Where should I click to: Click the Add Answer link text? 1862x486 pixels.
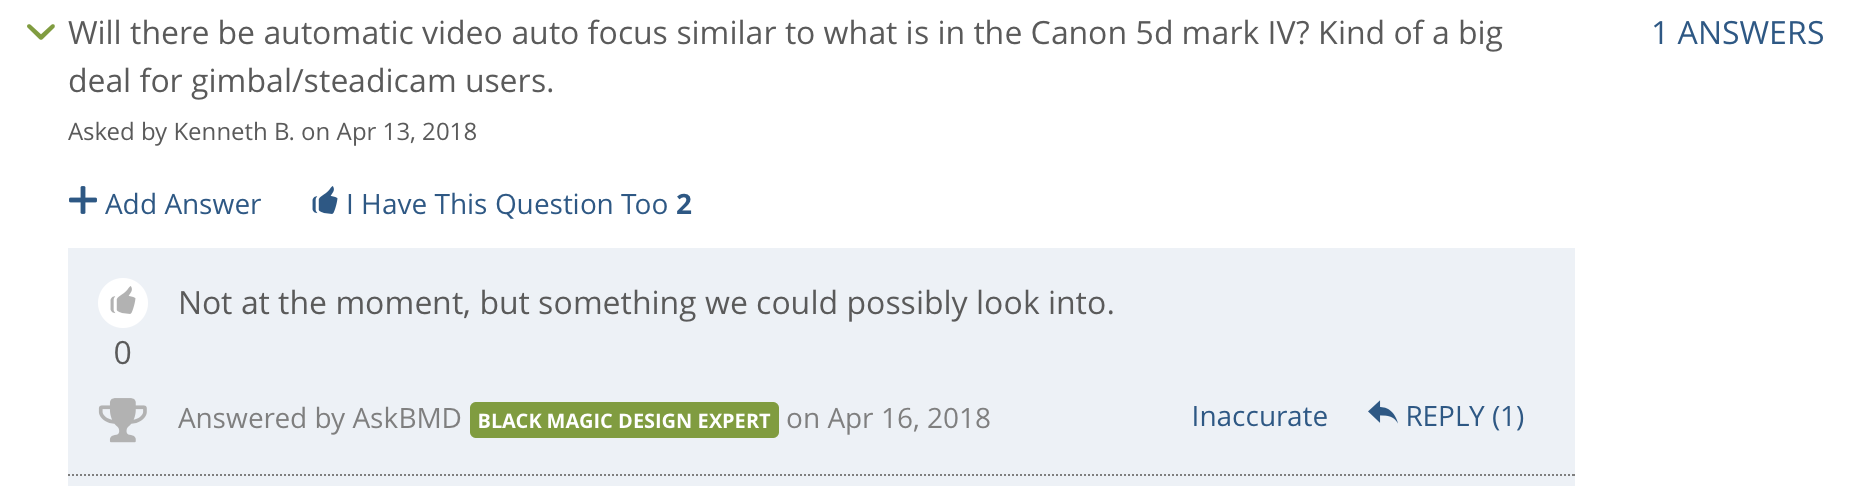tap(183, 204)
